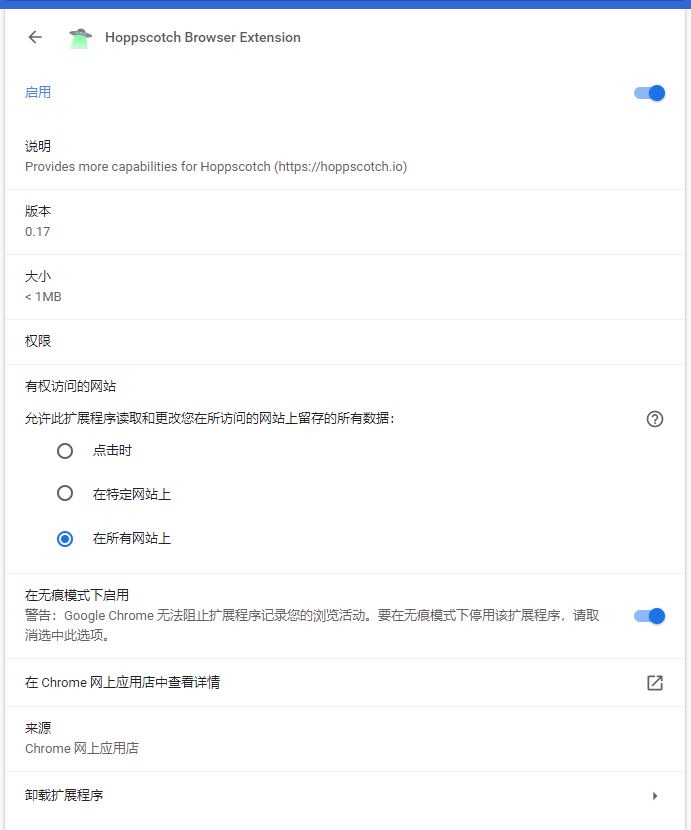Click the 有权访问的网站 heading

pyautogui.click(x=70, y=386)
